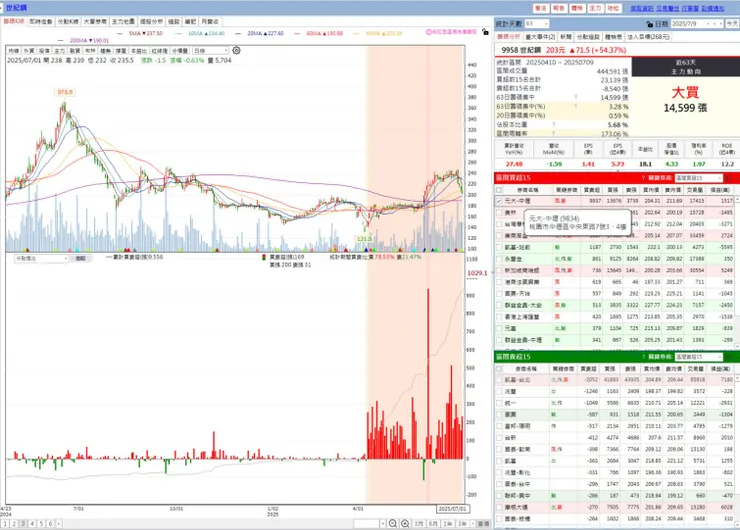Click help icon beside 63日籌碼集中 張 row
740x530 pixels.
click(x=575, y=97)
